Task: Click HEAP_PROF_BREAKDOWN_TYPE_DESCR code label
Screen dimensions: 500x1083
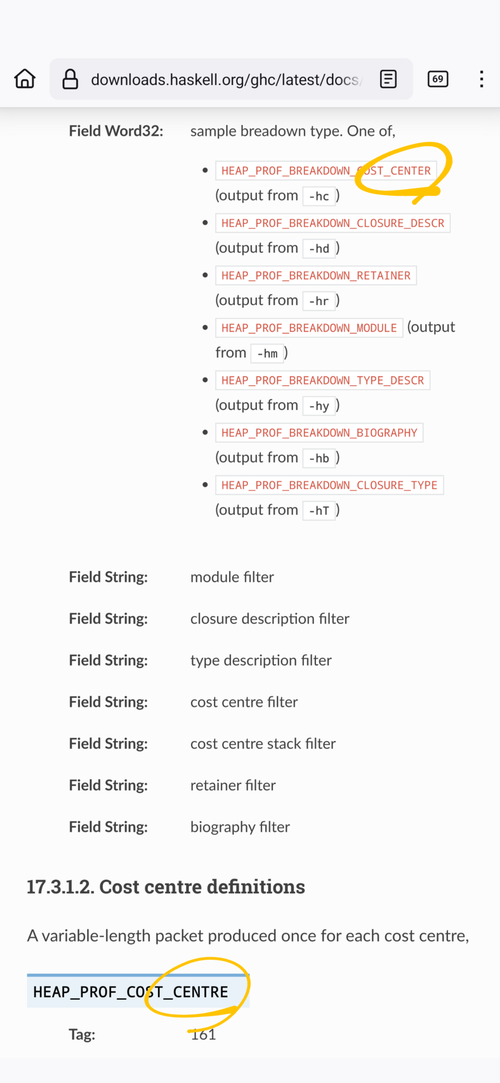Action: [x=323, y=380]
